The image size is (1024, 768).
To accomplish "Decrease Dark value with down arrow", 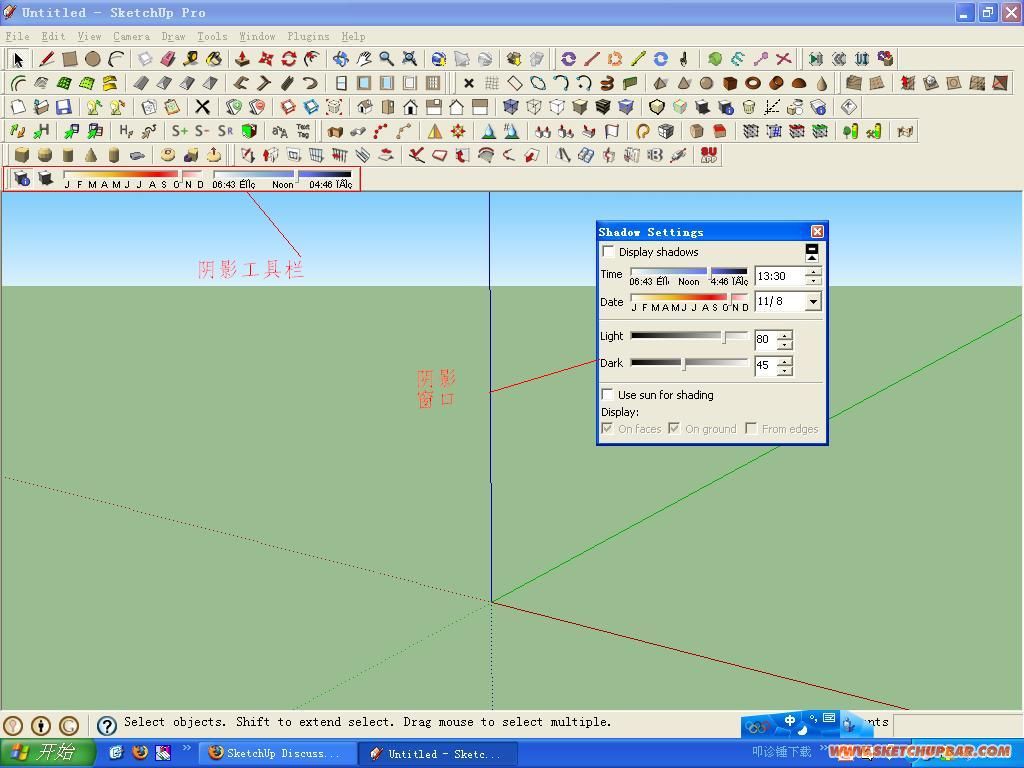I will point(786,370).
